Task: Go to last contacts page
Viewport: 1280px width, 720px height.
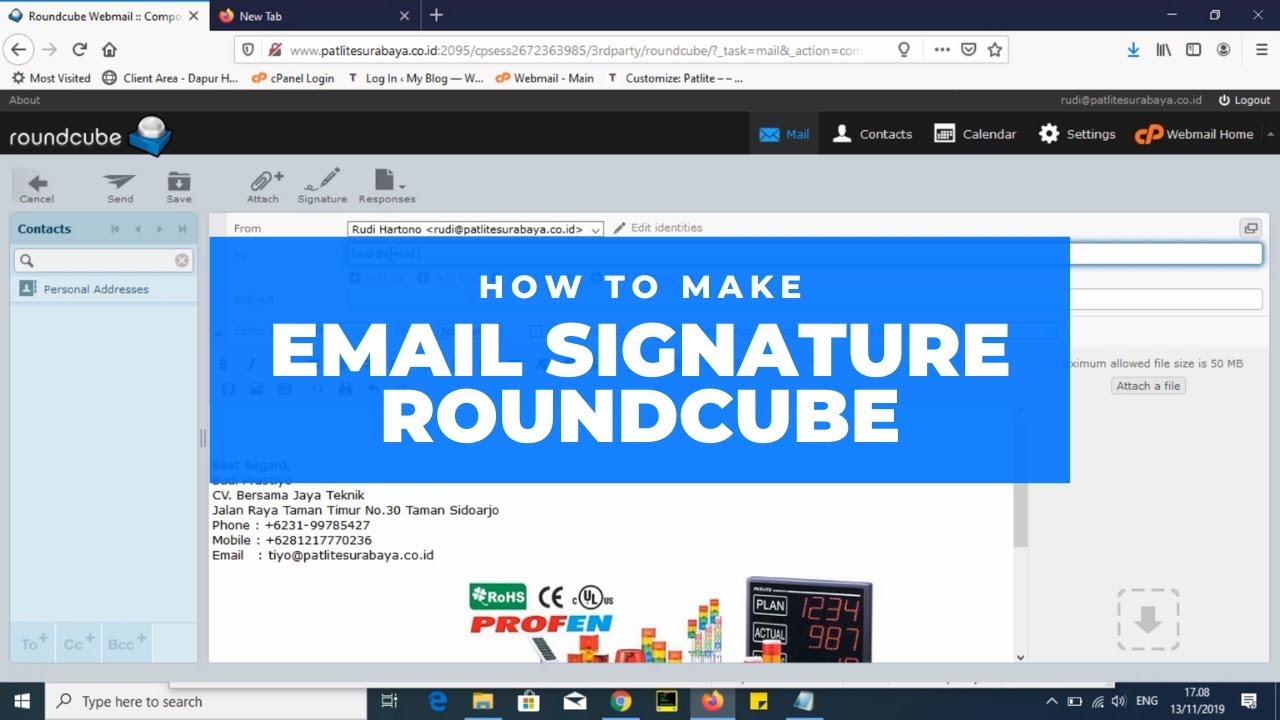Action: [x=182, y=229]
